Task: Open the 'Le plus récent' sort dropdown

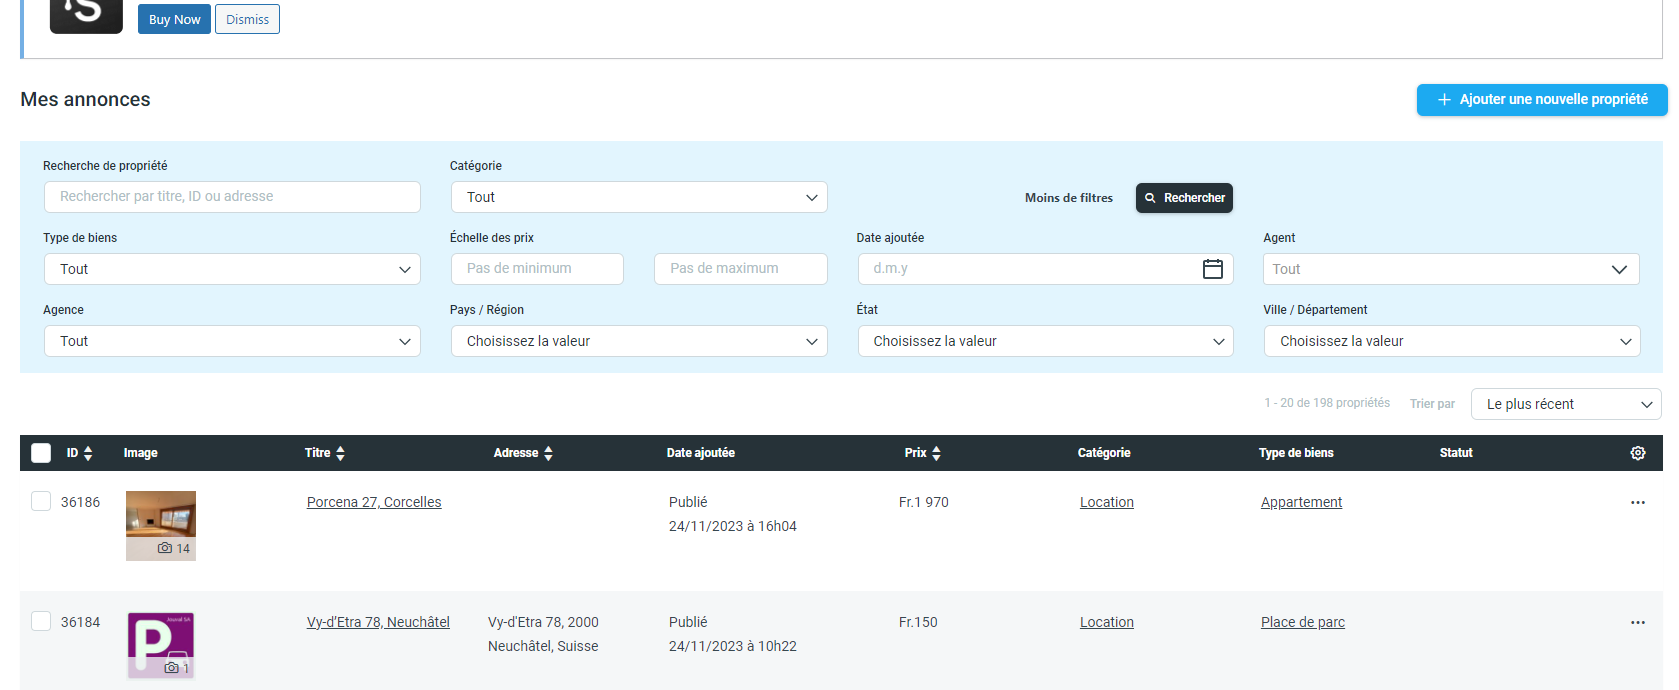Action: (1565, 404)
